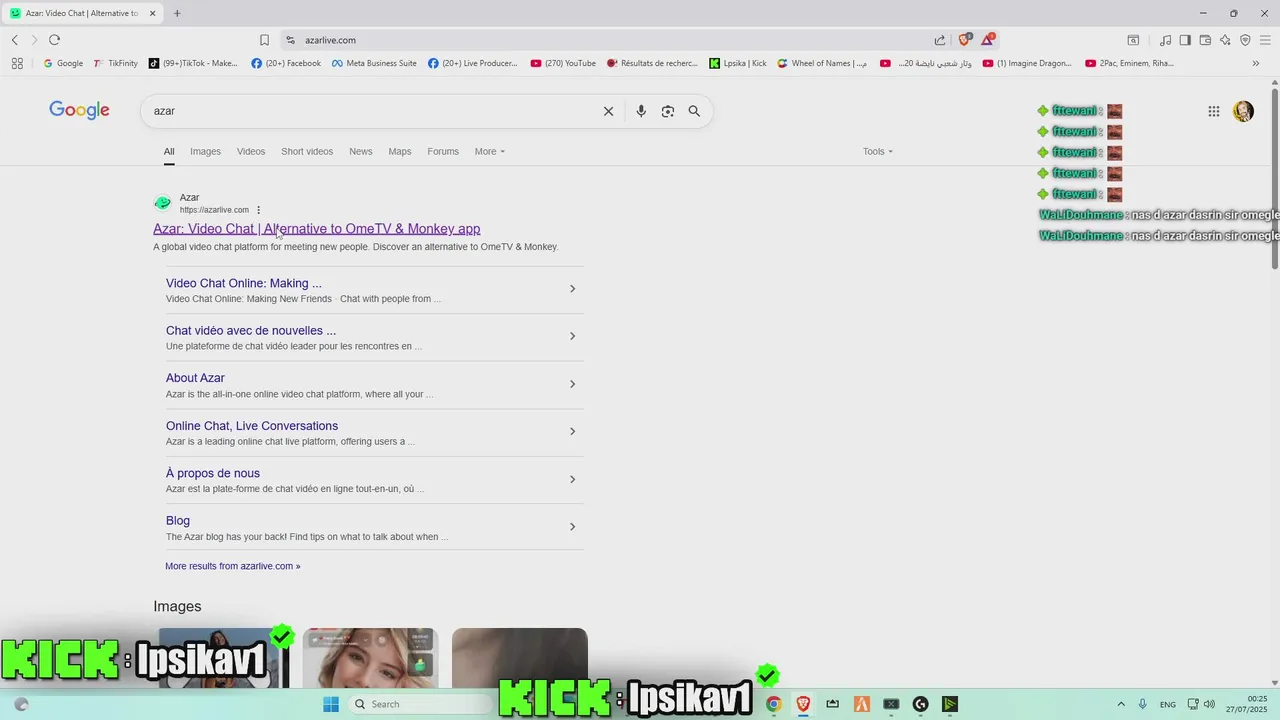The width and height of the screenshot is (1280, 720).
Task: Open the Meta Business Suite bookmark
Action: [374, 63]
